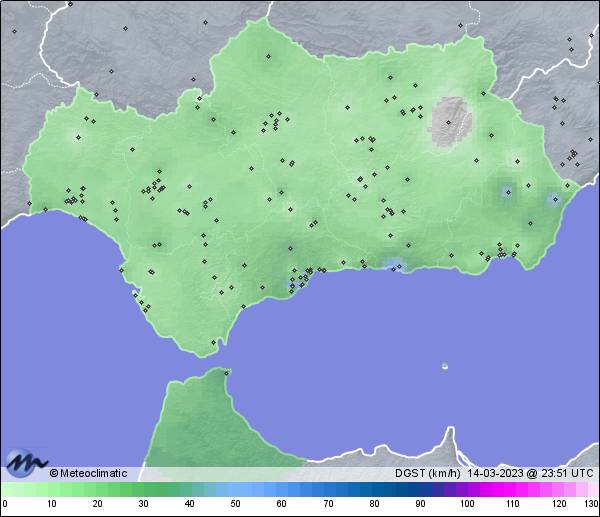Screen dimensions: 600x517
Task: Click the scale value 110
Action: tap(513, 503)
